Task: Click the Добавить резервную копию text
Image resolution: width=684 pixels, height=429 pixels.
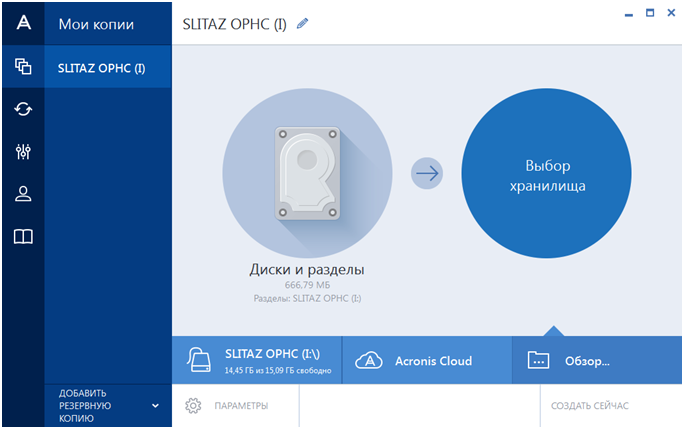Action: [85, 406]
